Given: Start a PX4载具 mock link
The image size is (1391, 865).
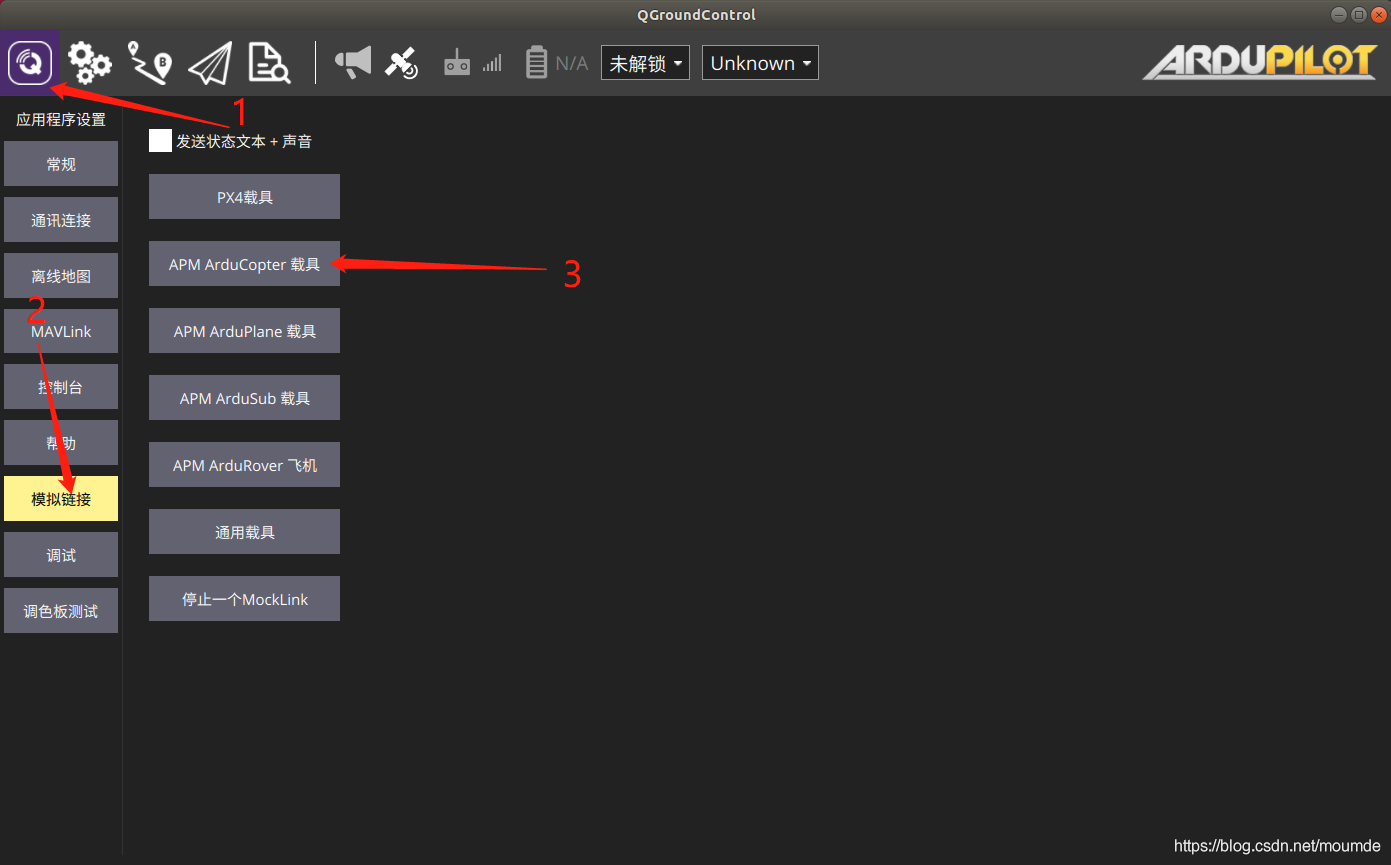Looking at the screenshot, I should point(244,197).
